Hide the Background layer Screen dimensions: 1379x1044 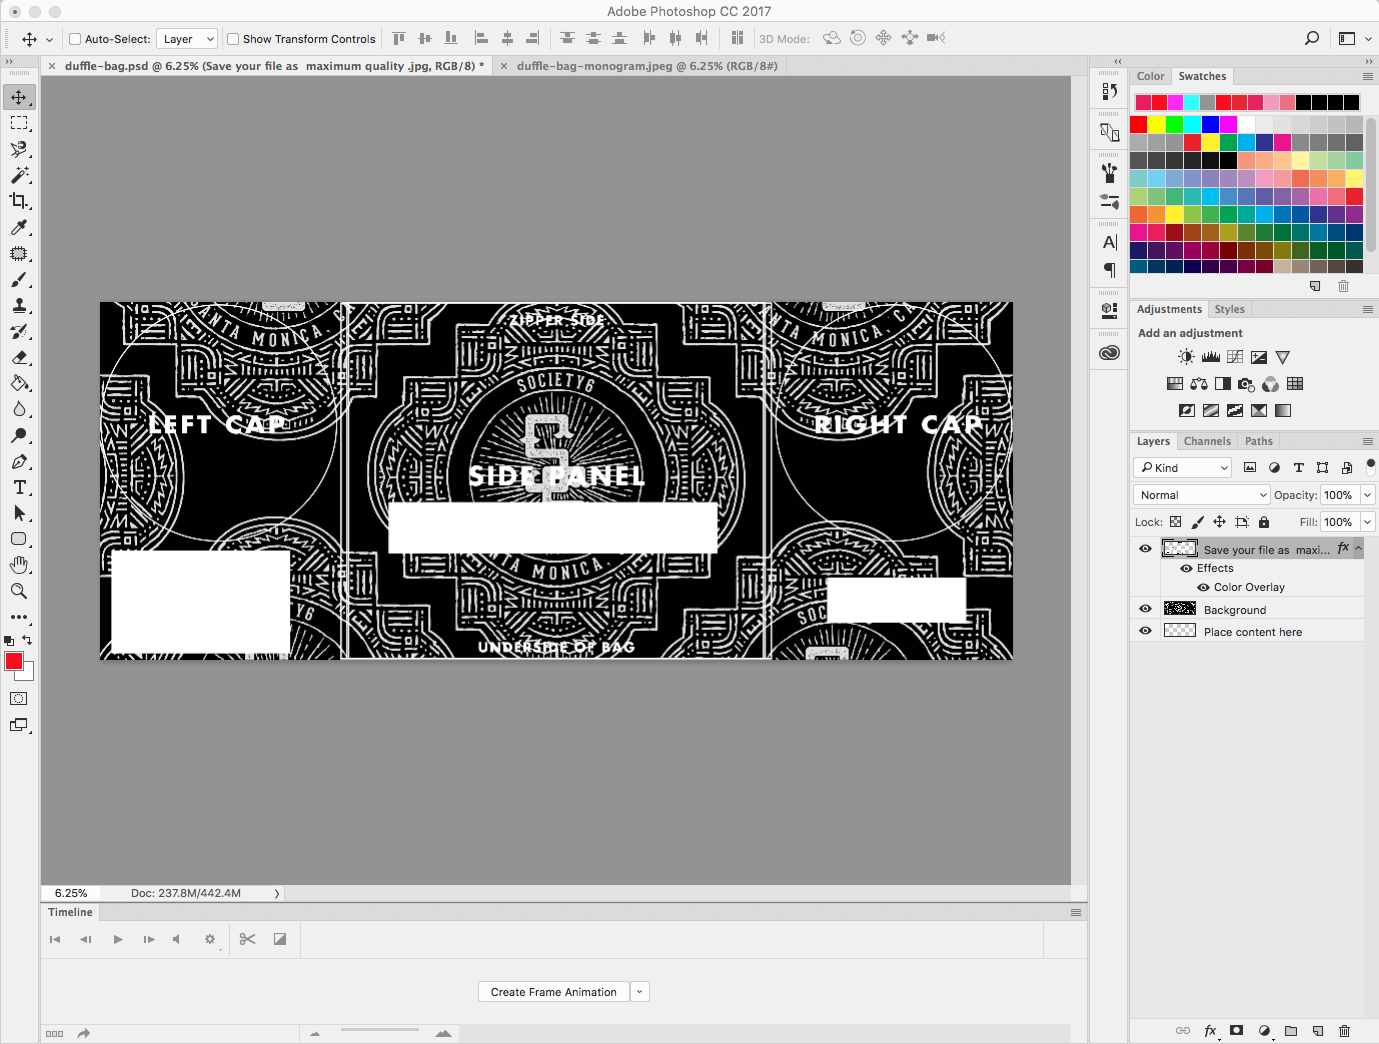coord(1146,608)
